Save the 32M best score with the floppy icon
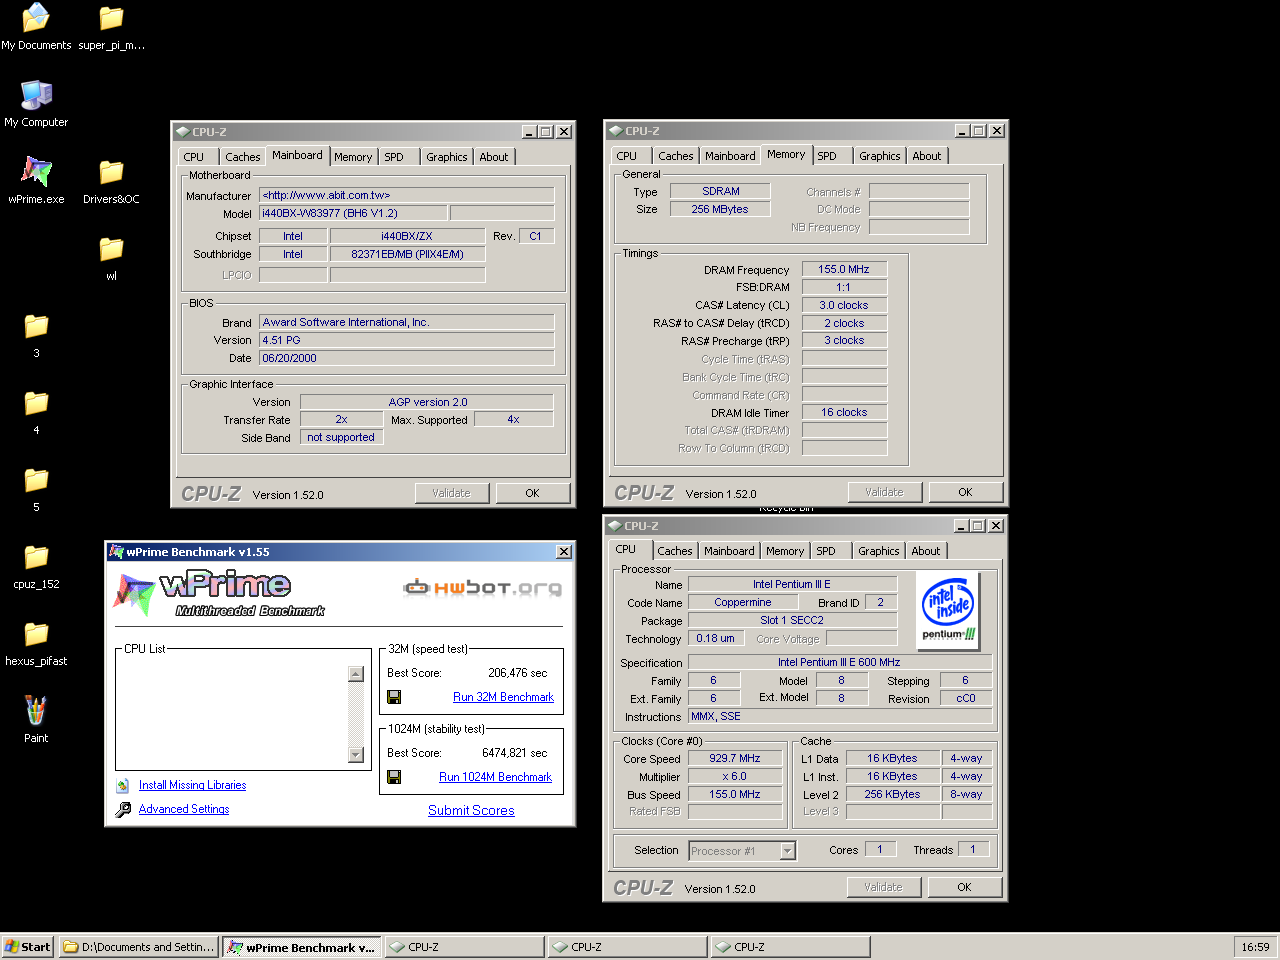The width and height of the screenshot is (1280, 960). click(x=394, y=697)
